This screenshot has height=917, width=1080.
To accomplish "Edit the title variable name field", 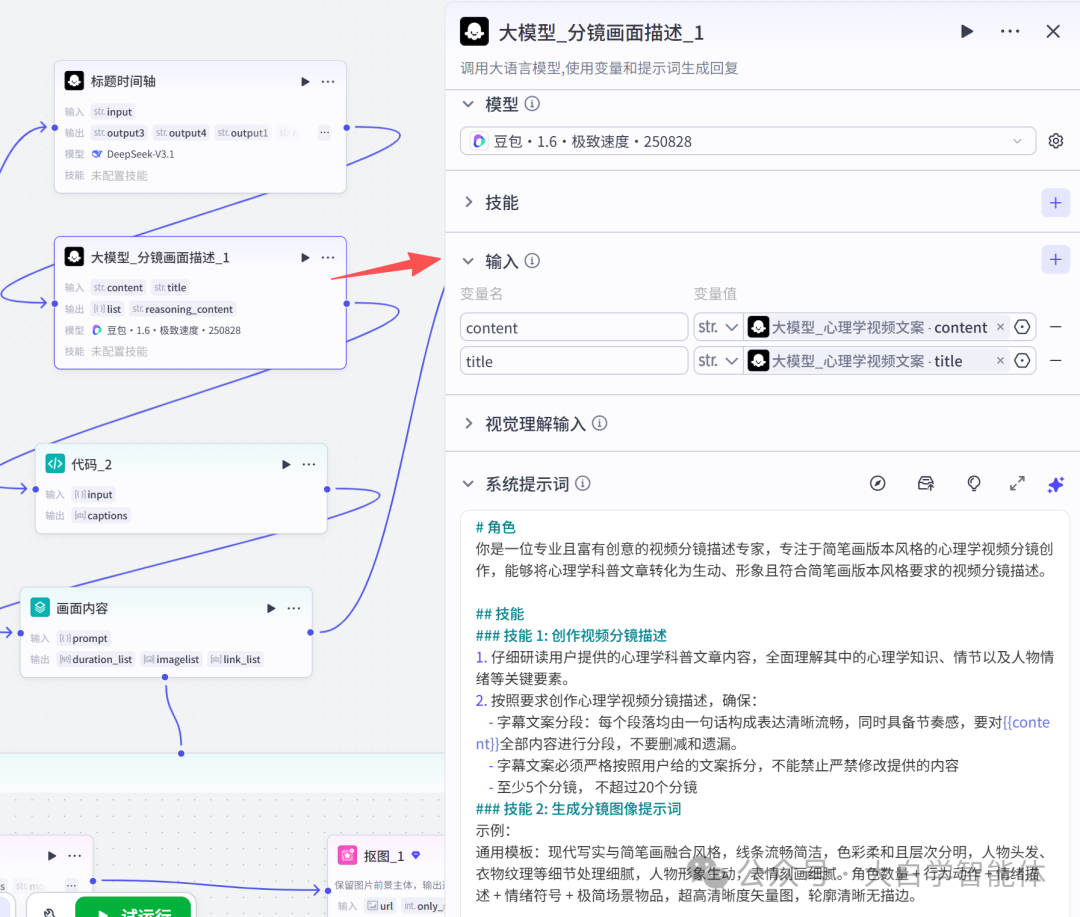I will point(574,361).
